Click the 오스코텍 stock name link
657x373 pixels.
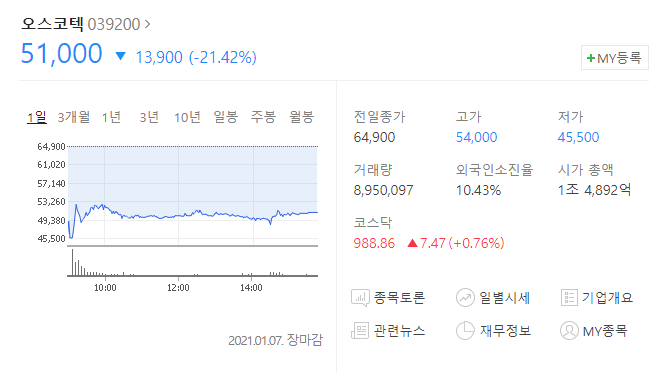(x=52, y=24)
